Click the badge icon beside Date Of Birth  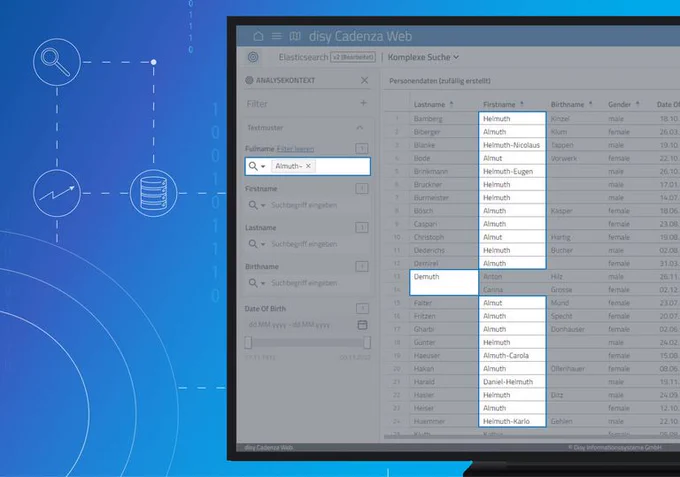tap(362, 309)
